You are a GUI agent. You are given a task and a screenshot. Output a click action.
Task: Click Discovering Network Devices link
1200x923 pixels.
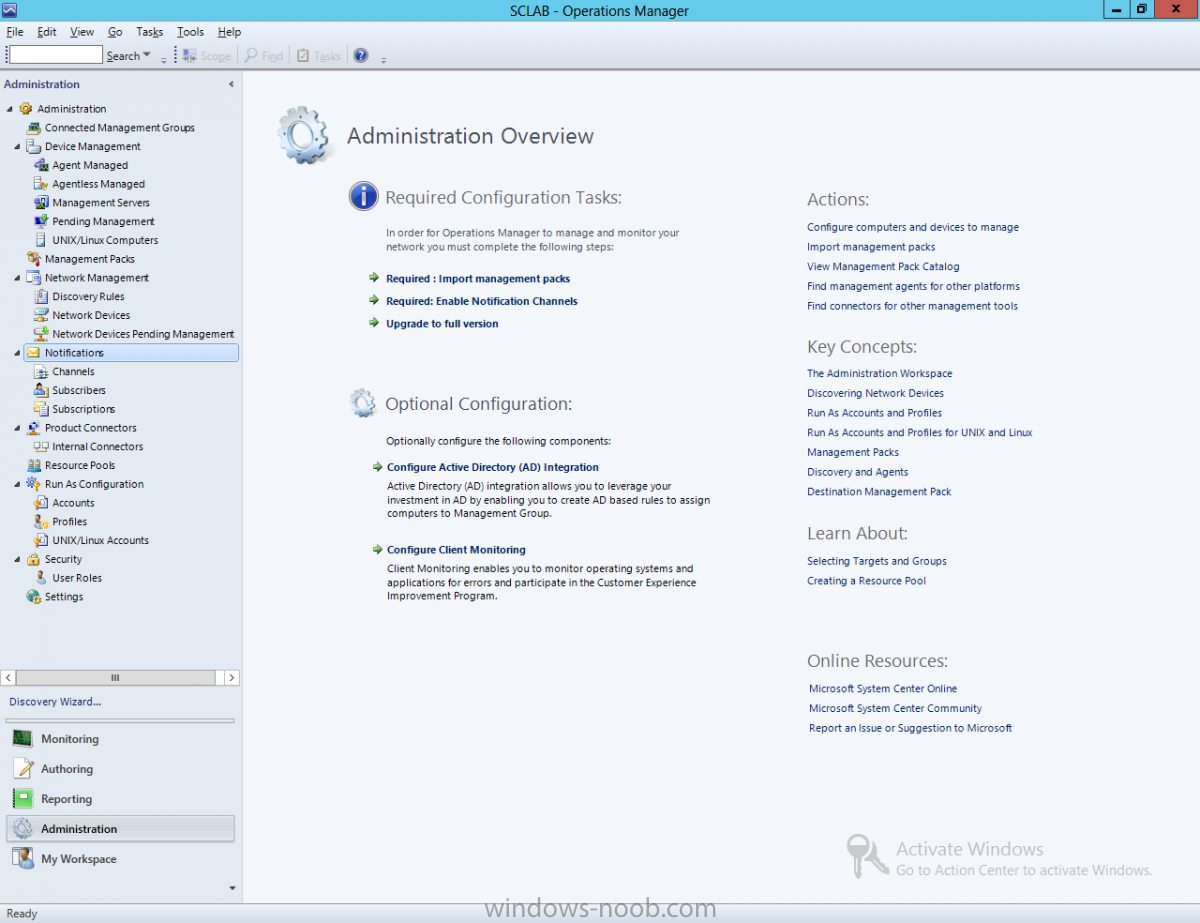click(875, 394)
